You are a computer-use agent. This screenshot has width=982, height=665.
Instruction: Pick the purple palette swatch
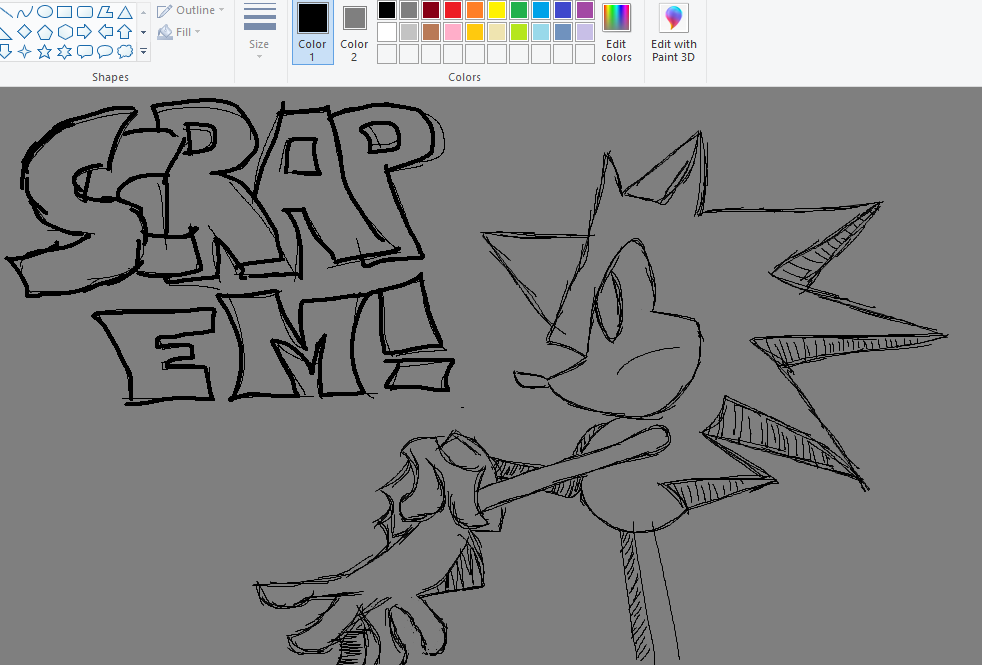tap(584, 10)
